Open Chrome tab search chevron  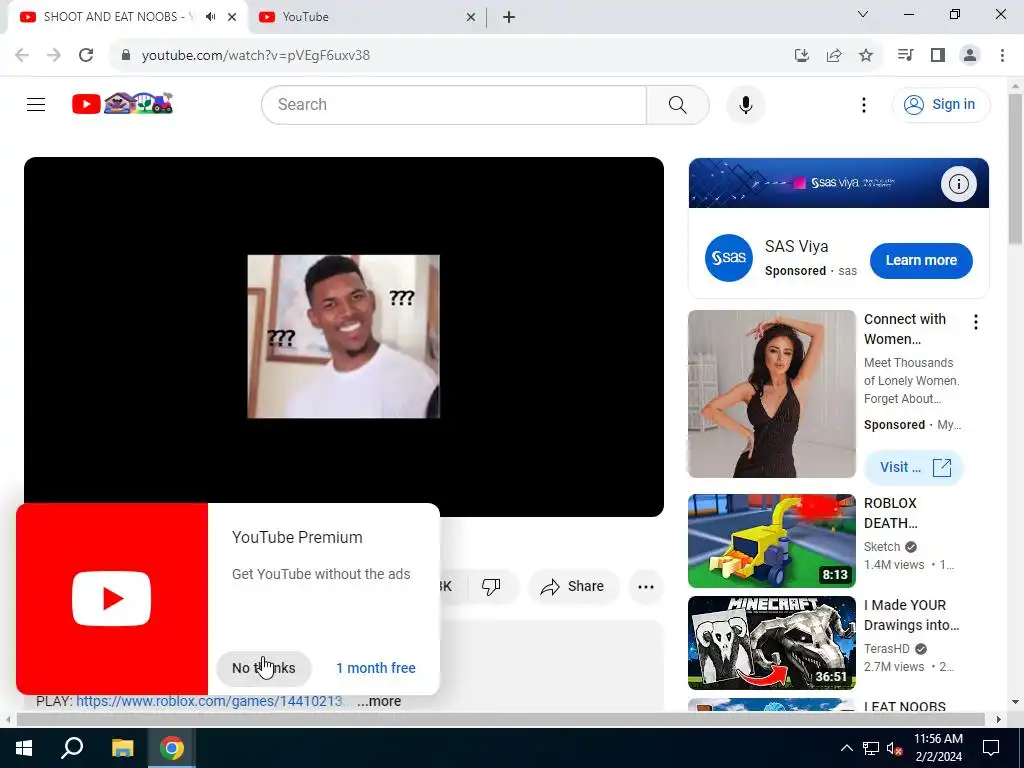coord(863,14)
